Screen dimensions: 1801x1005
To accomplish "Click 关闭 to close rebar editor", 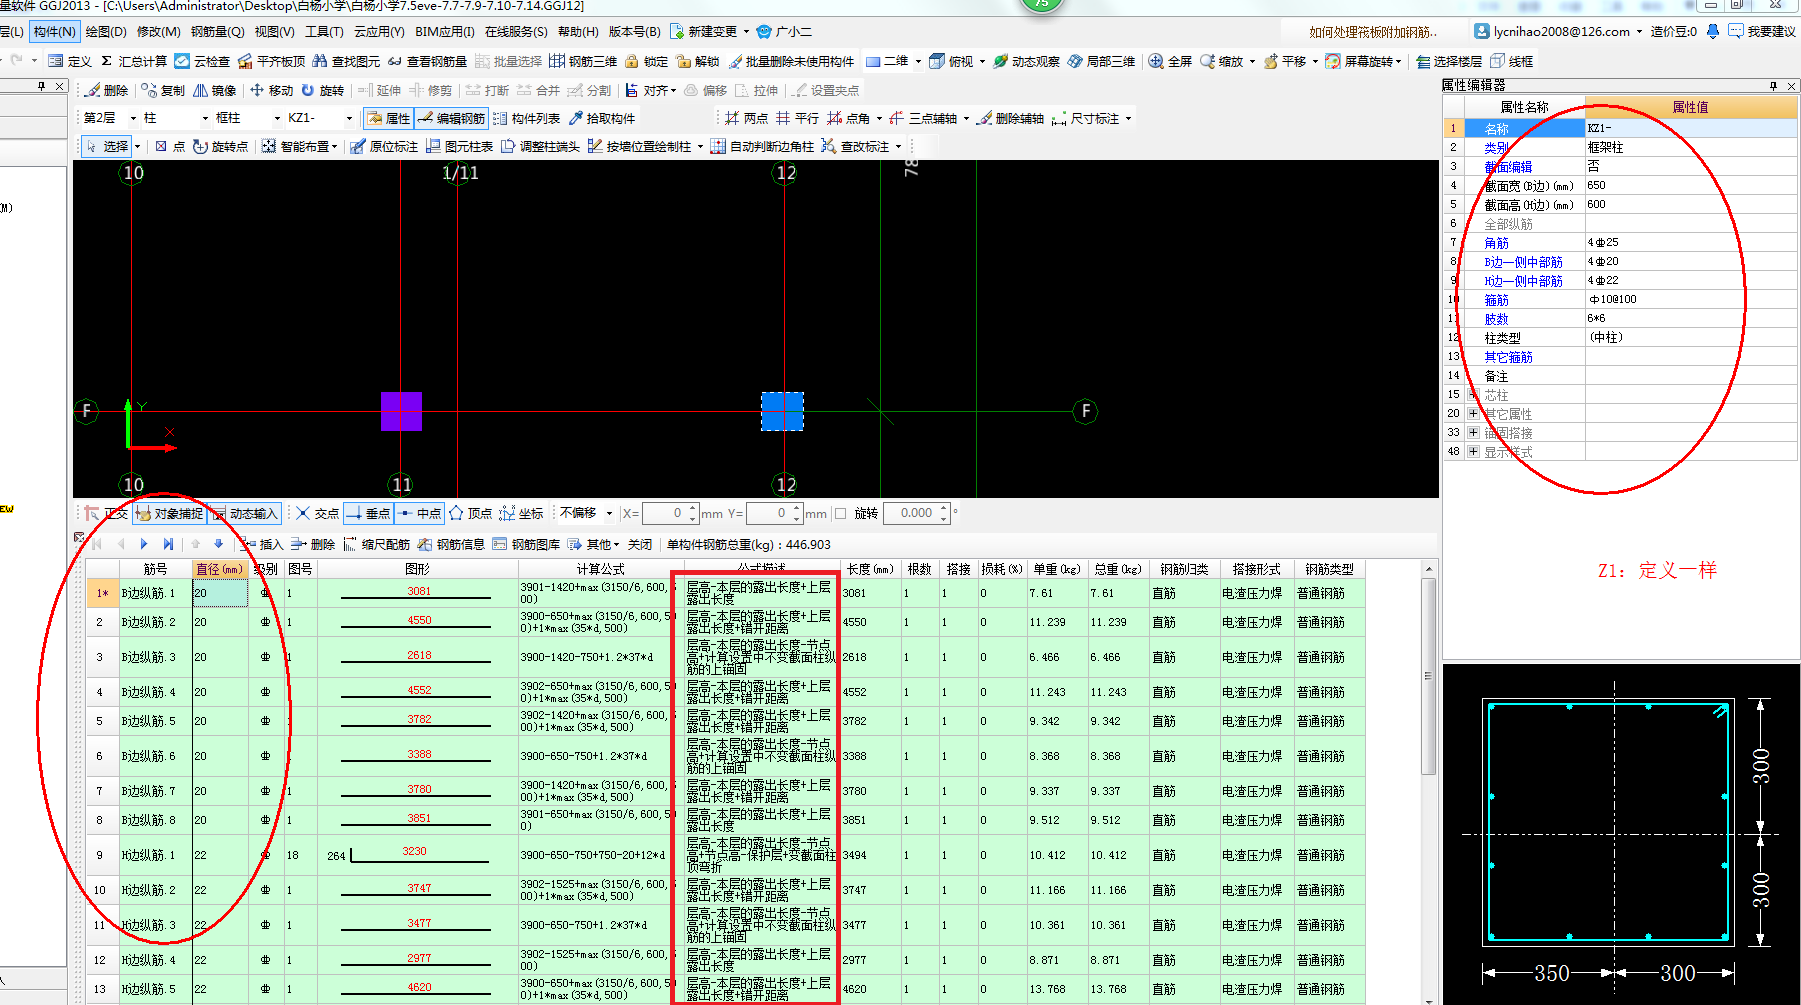I will click(x=640, y=544).
